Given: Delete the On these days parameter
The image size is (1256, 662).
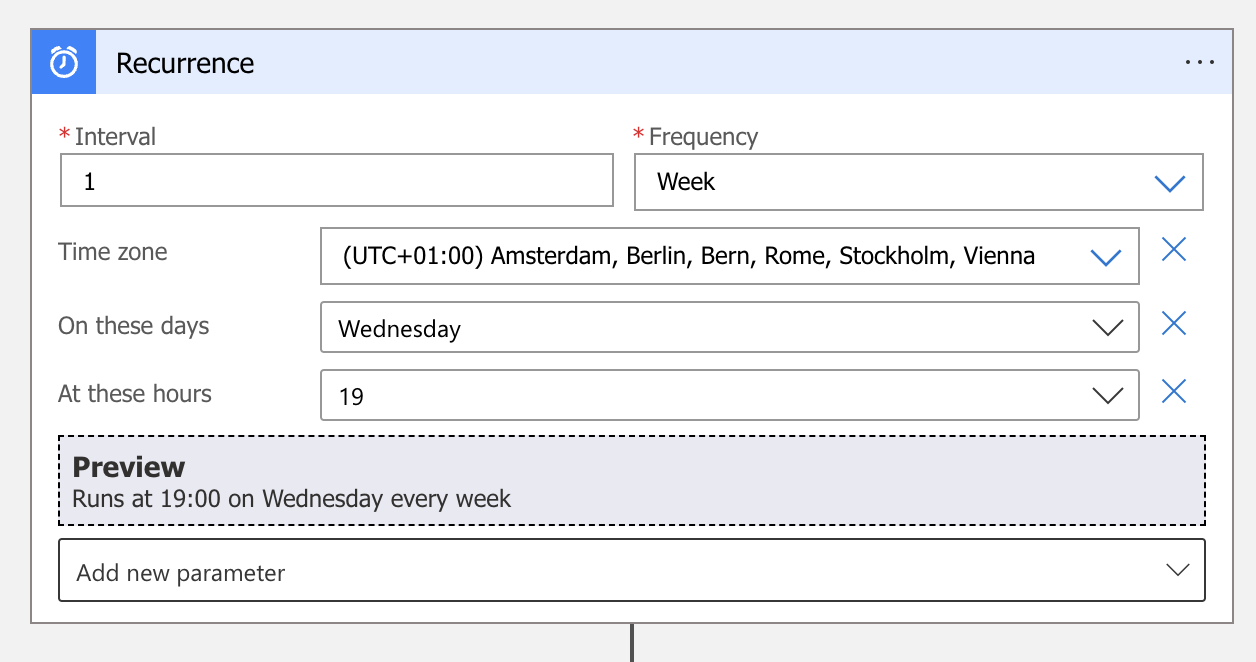Looking at the screenshot, I should tap(1173, 323).
